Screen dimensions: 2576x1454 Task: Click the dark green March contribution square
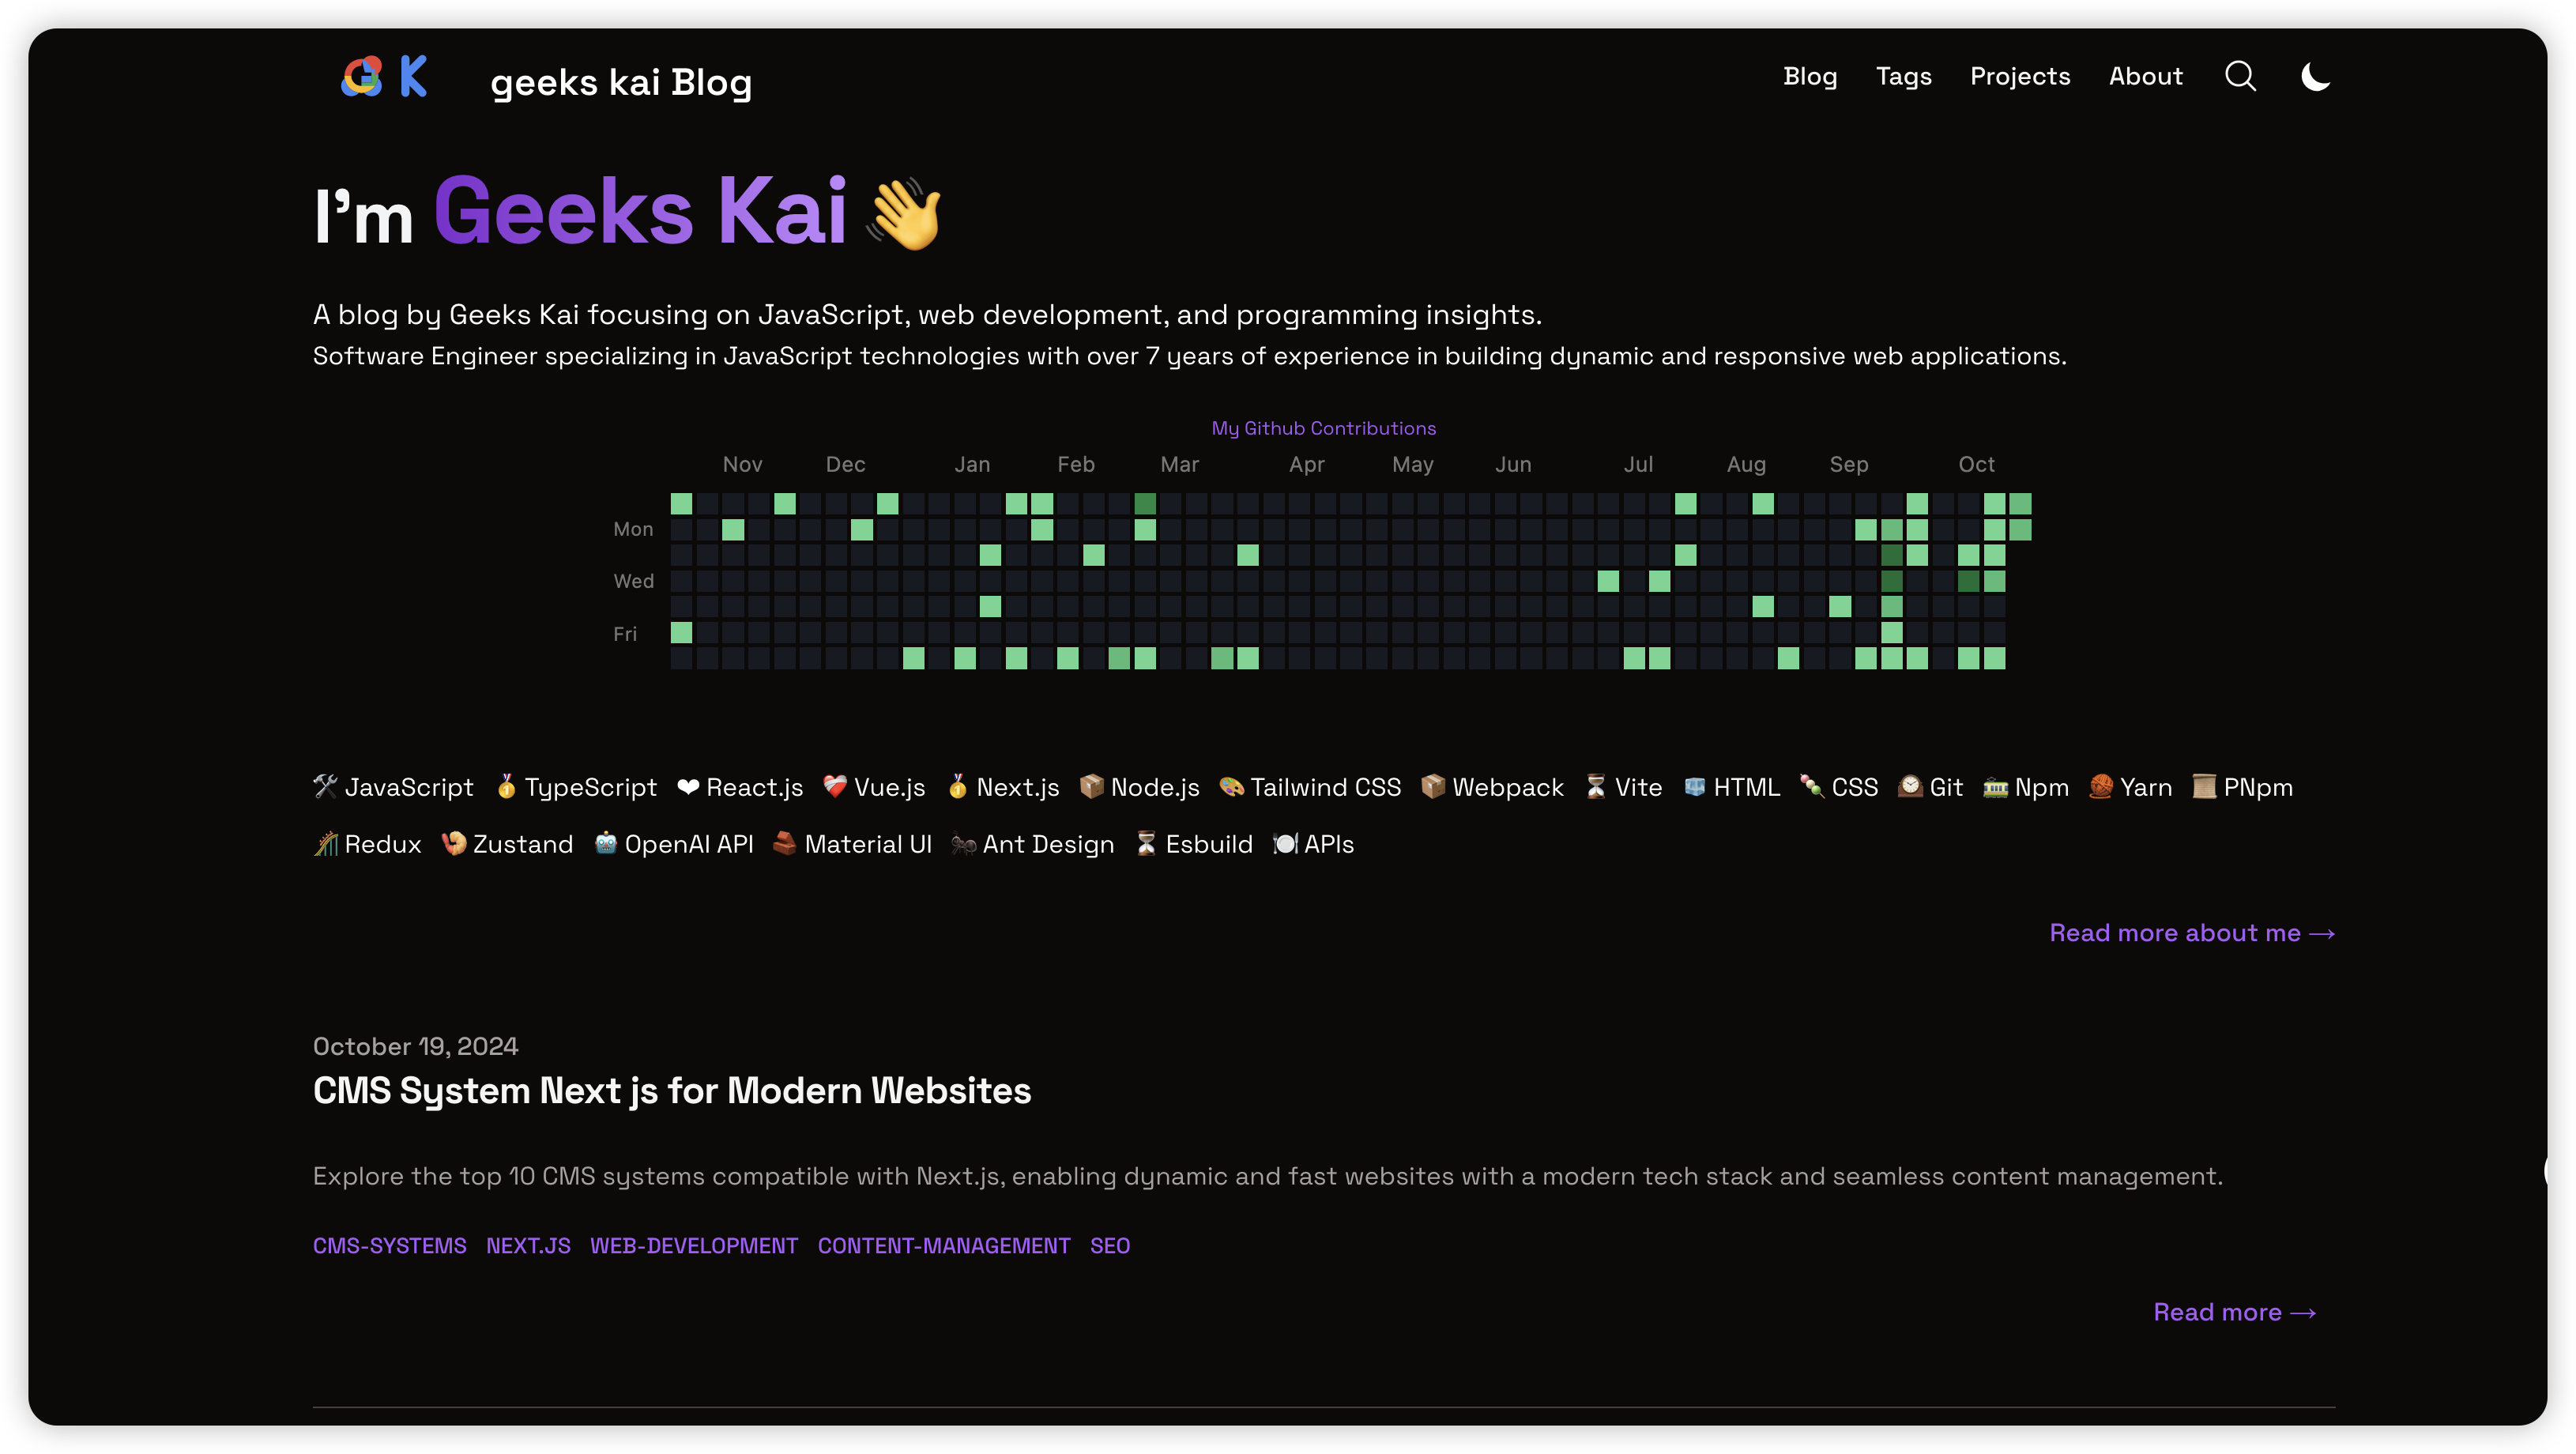point(1145,503)
